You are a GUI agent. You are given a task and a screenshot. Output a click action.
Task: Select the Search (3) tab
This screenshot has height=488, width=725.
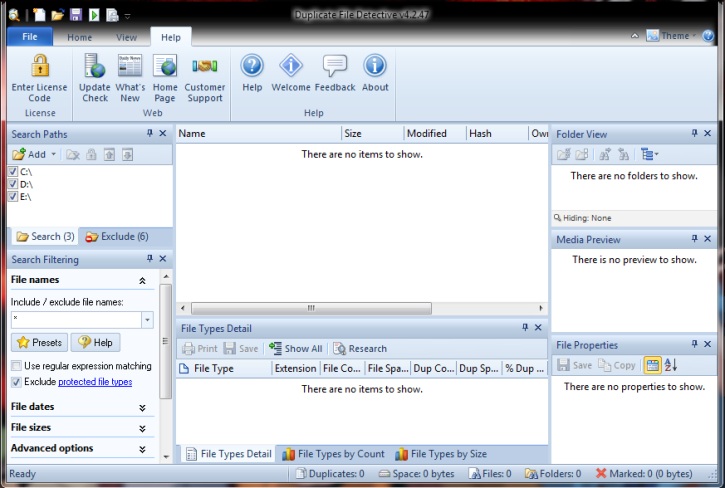(45, 236)
